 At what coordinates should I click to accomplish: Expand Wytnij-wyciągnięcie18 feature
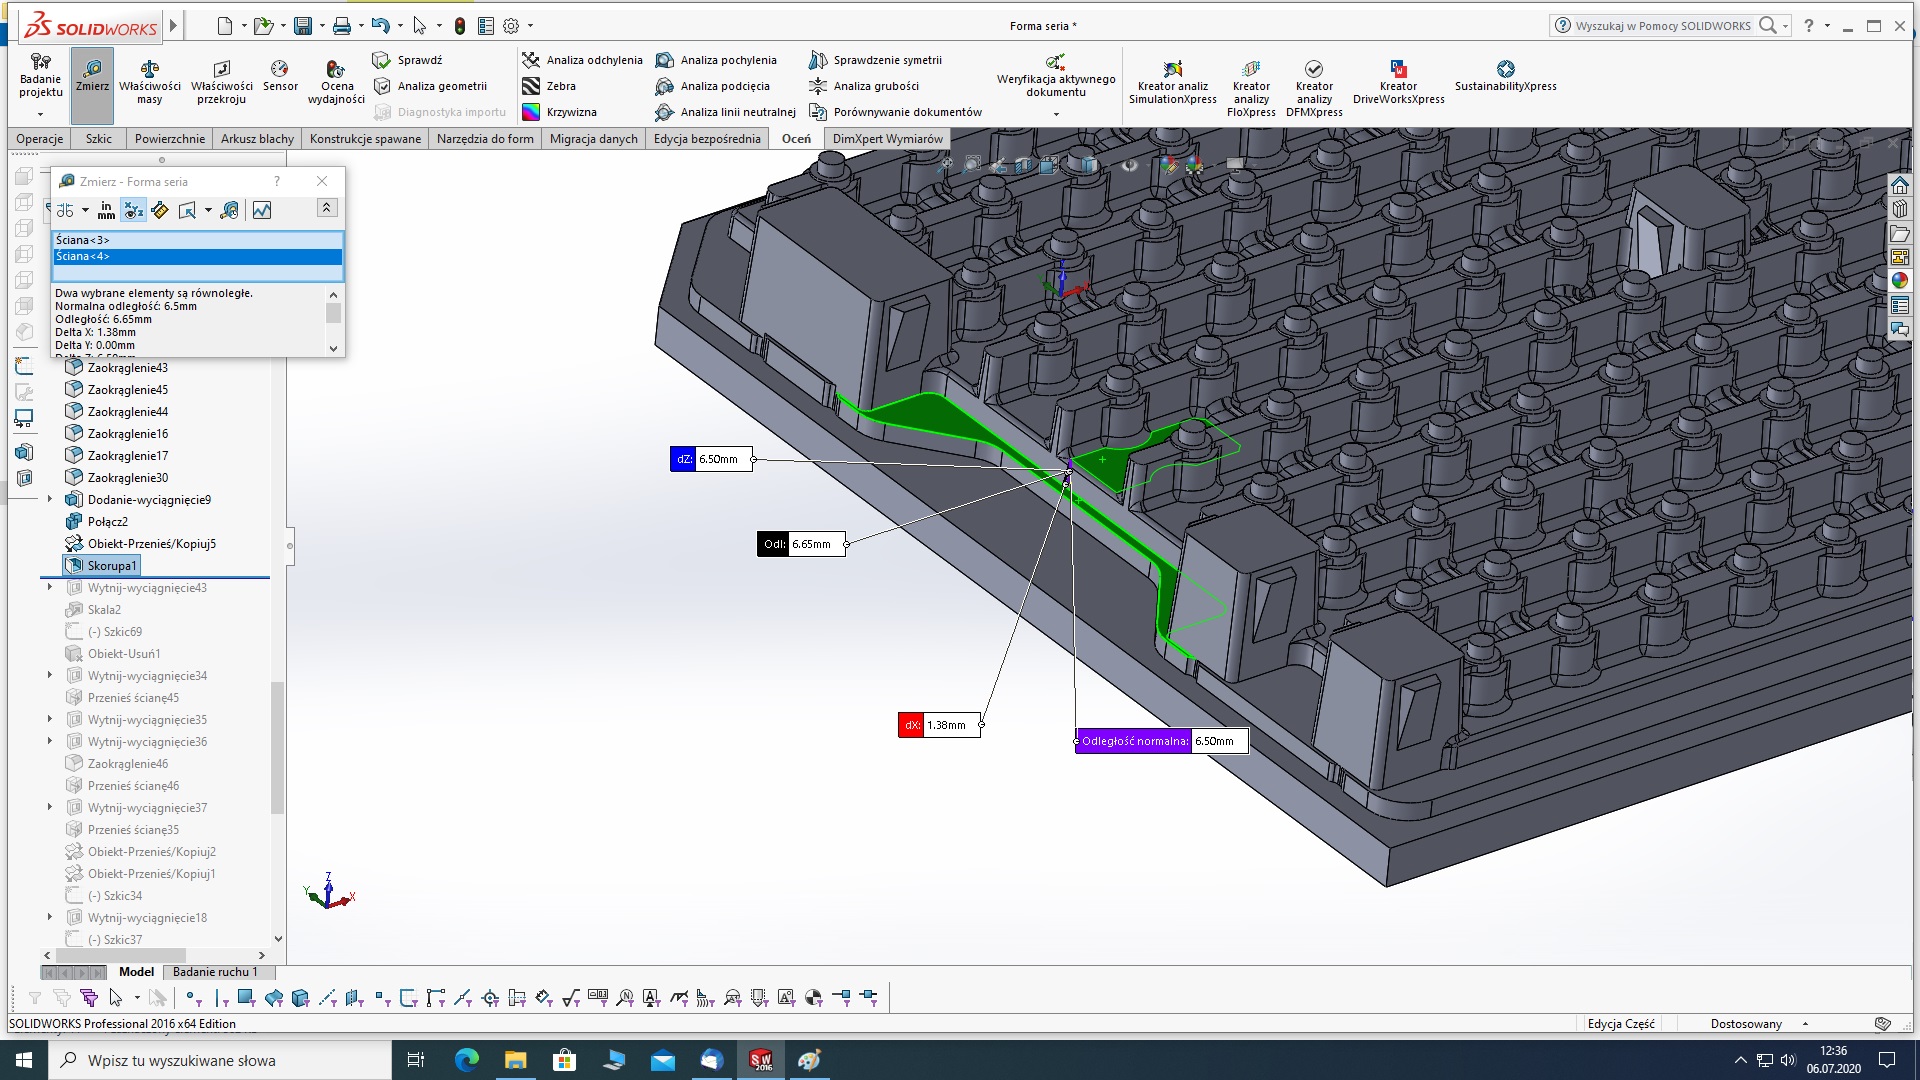coord(50,917)
